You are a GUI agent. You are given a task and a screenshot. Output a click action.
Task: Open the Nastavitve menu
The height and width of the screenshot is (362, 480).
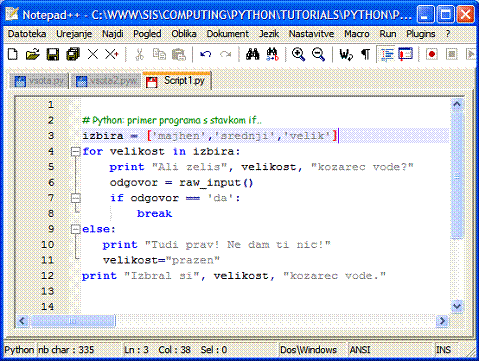tap(311, 34)
